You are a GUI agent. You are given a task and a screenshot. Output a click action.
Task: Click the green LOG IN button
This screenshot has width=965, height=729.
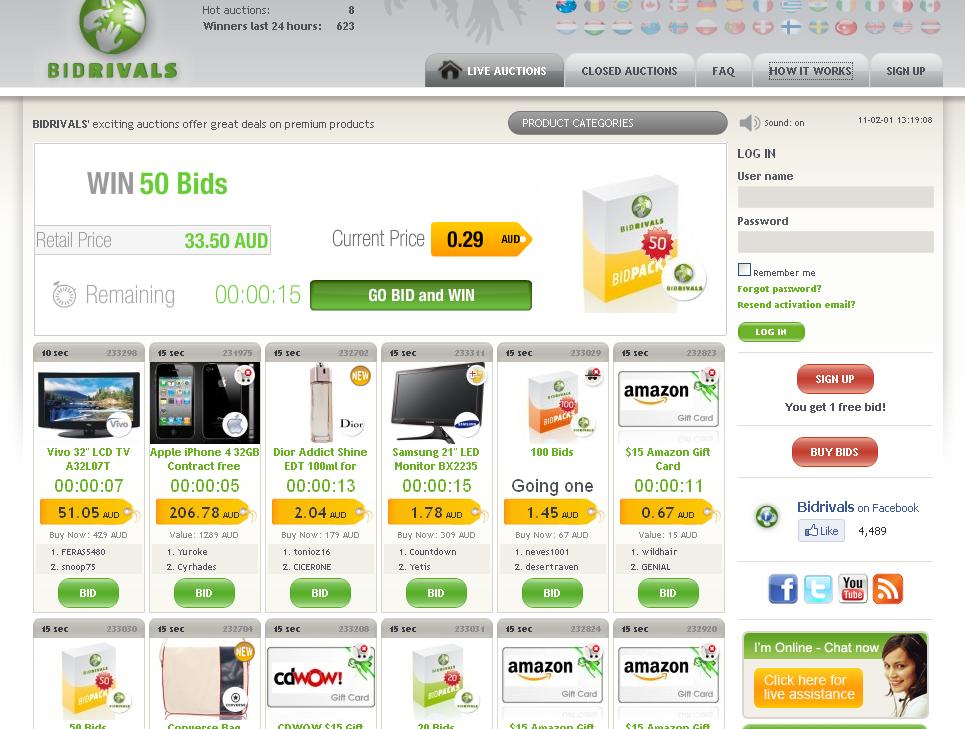[x=771, y=332]
